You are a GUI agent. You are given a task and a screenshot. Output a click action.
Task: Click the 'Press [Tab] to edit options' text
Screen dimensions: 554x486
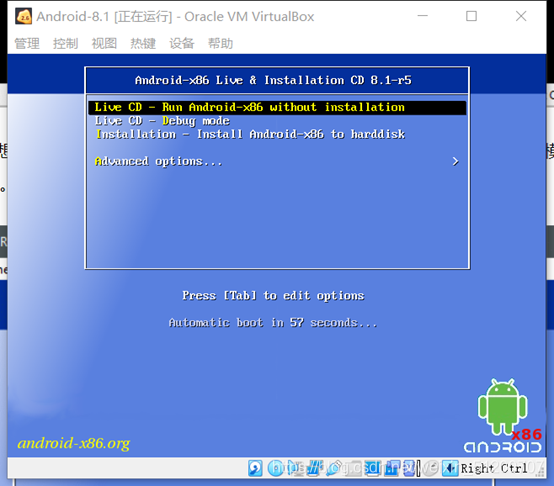click(273, 295)
